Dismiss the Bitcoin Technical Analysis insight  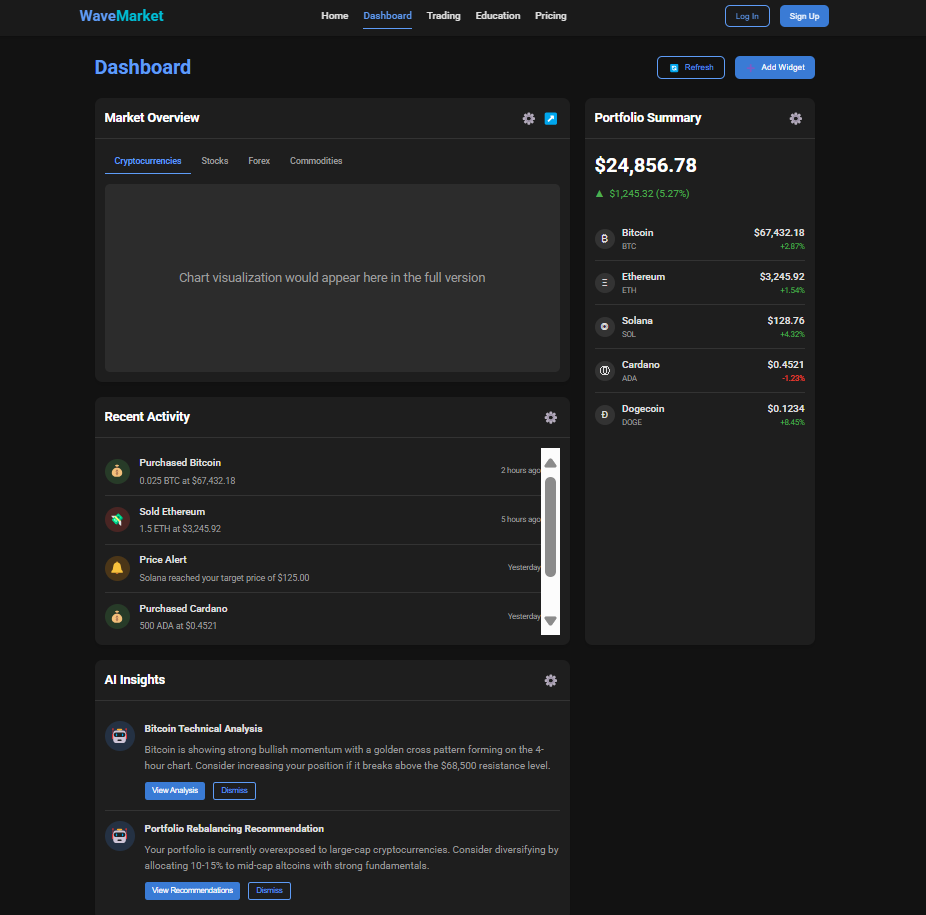point(234,790)
